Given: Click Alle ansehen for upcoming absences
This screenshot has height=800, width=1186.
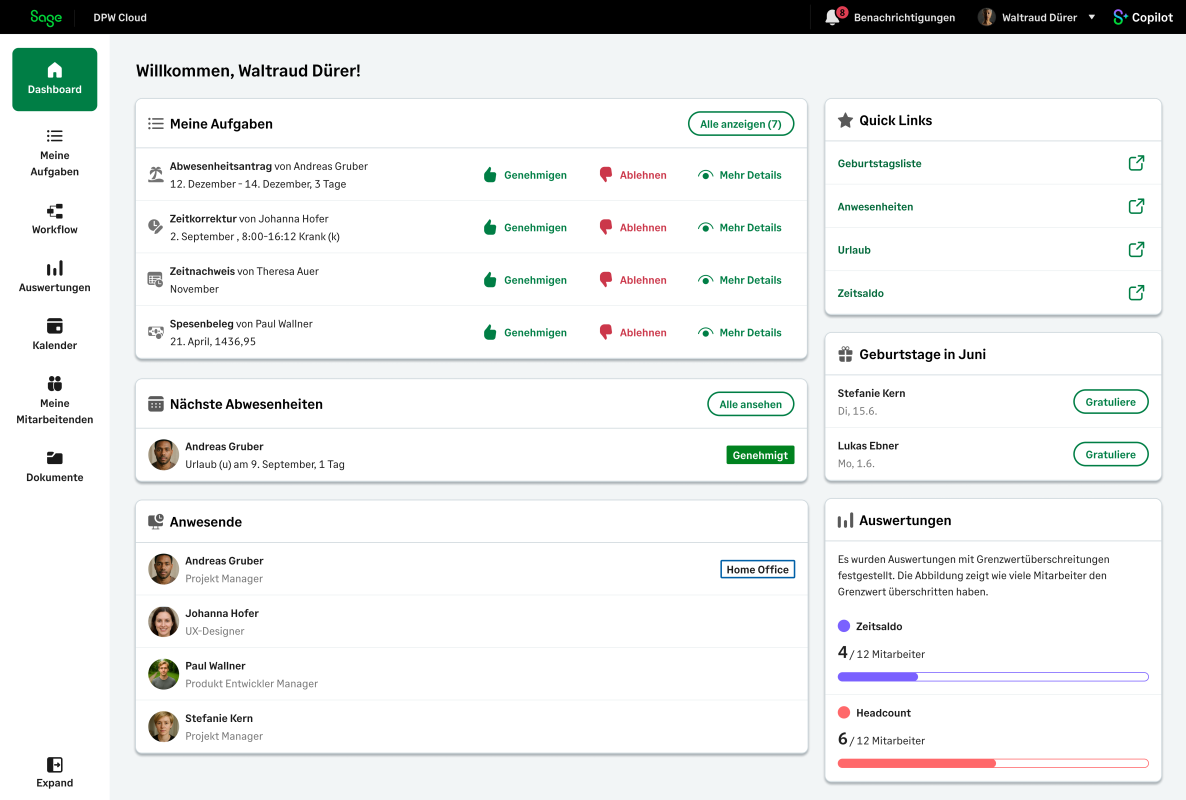Looking at the screenshot, I should click(x=750, y=404).
